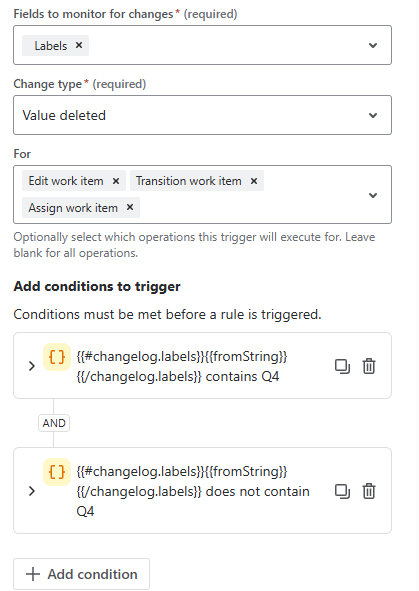Screen dimensions: 419x591
Task: Toggle the AND operator between conditions
Action: 54,423
